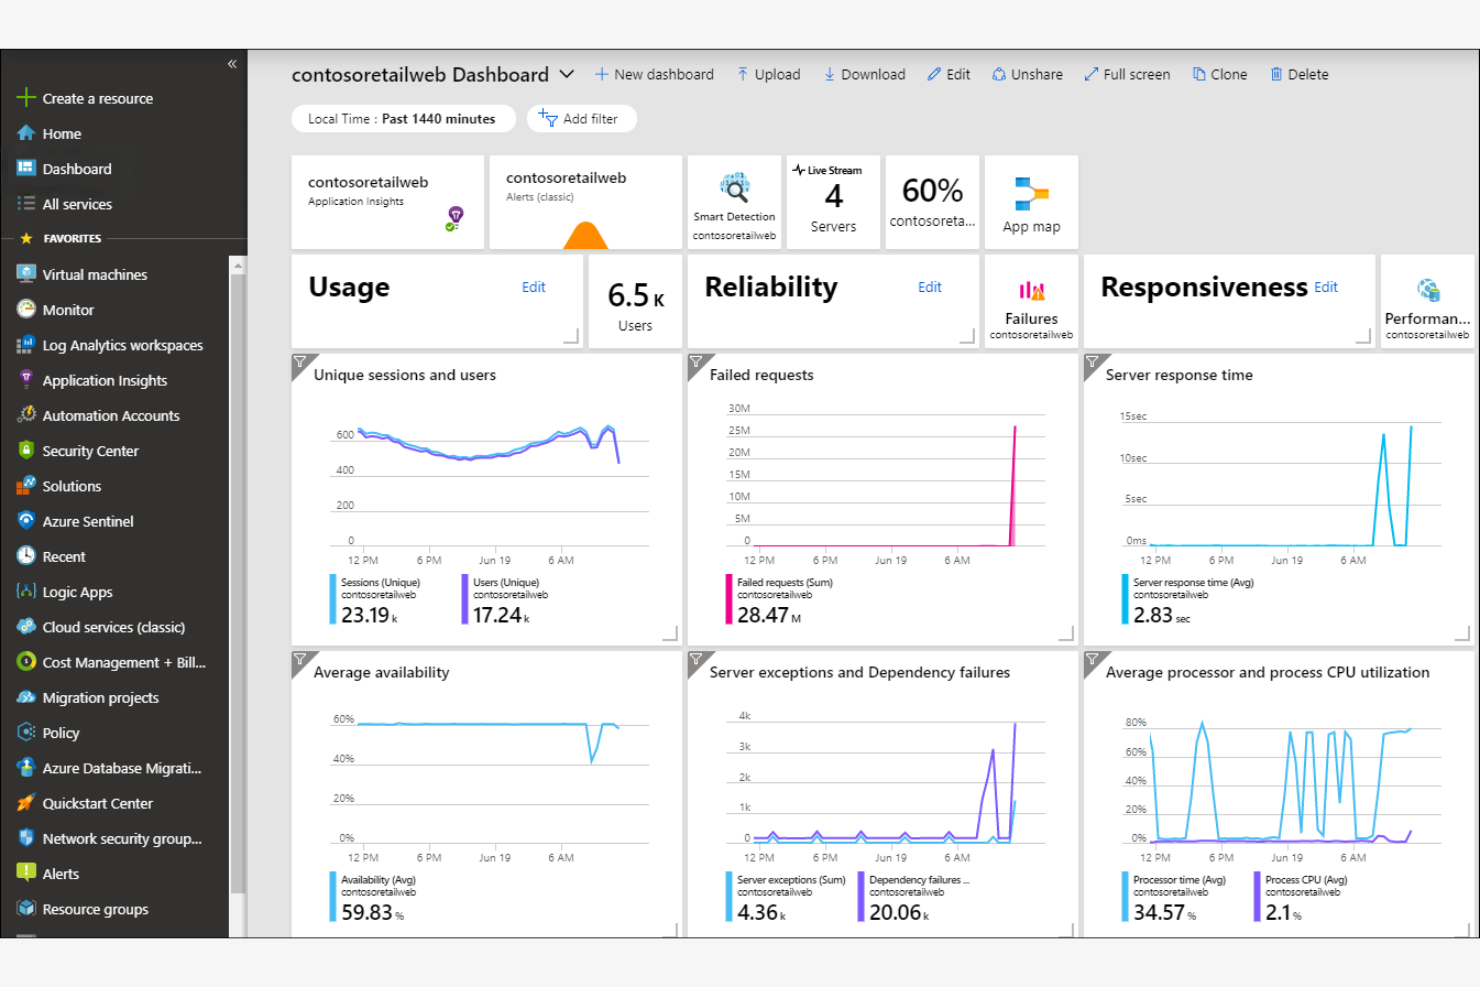Viewport: 1480px width, 987px height.
Task: Open the 6.5 K Users tile
Action: pyautogui.click(x=635, y=301)
